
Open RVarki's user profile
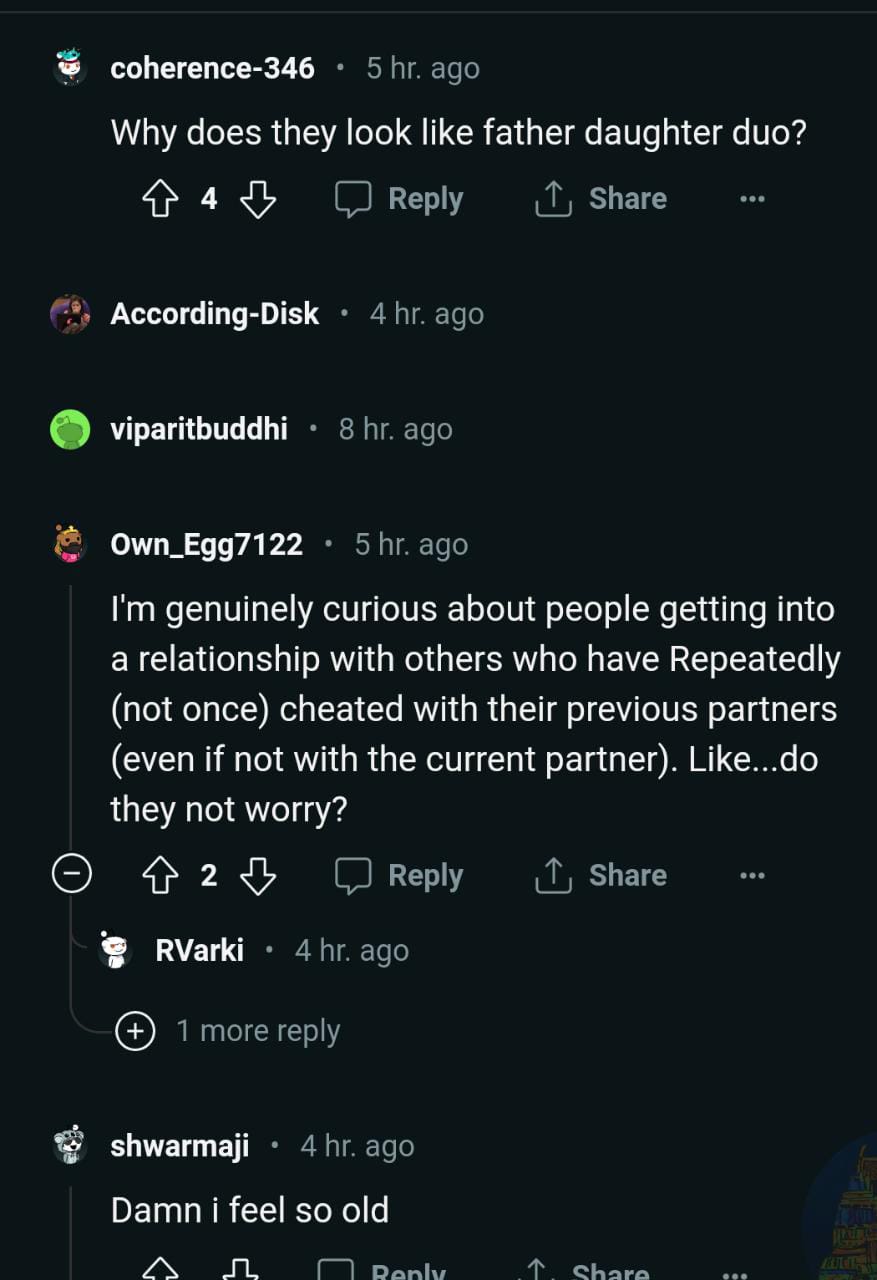pyautogui.click(x=199, y=950)
